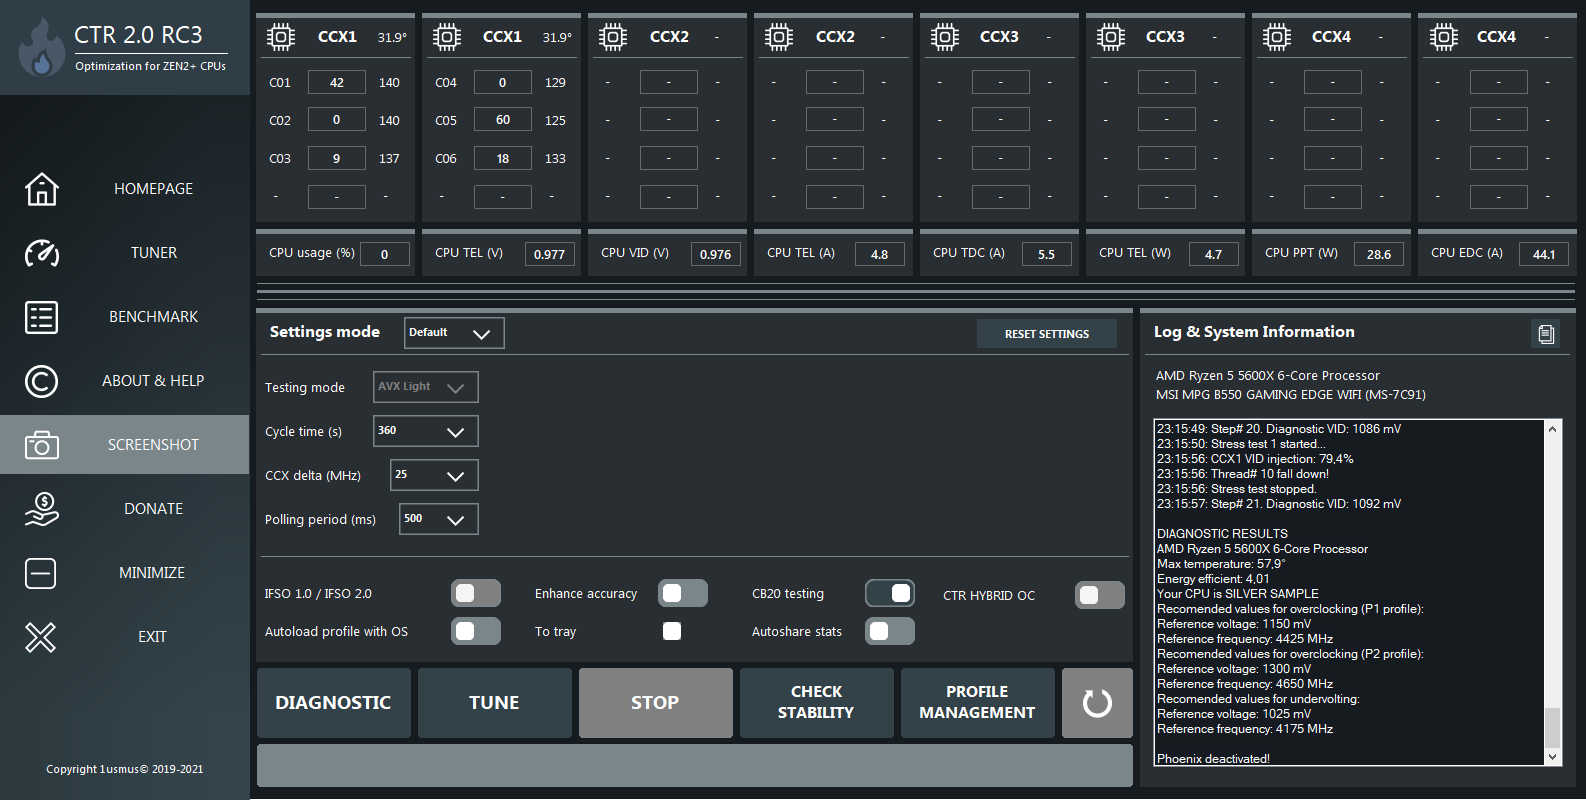Open the Benchmark list icon

coord(41,317)
